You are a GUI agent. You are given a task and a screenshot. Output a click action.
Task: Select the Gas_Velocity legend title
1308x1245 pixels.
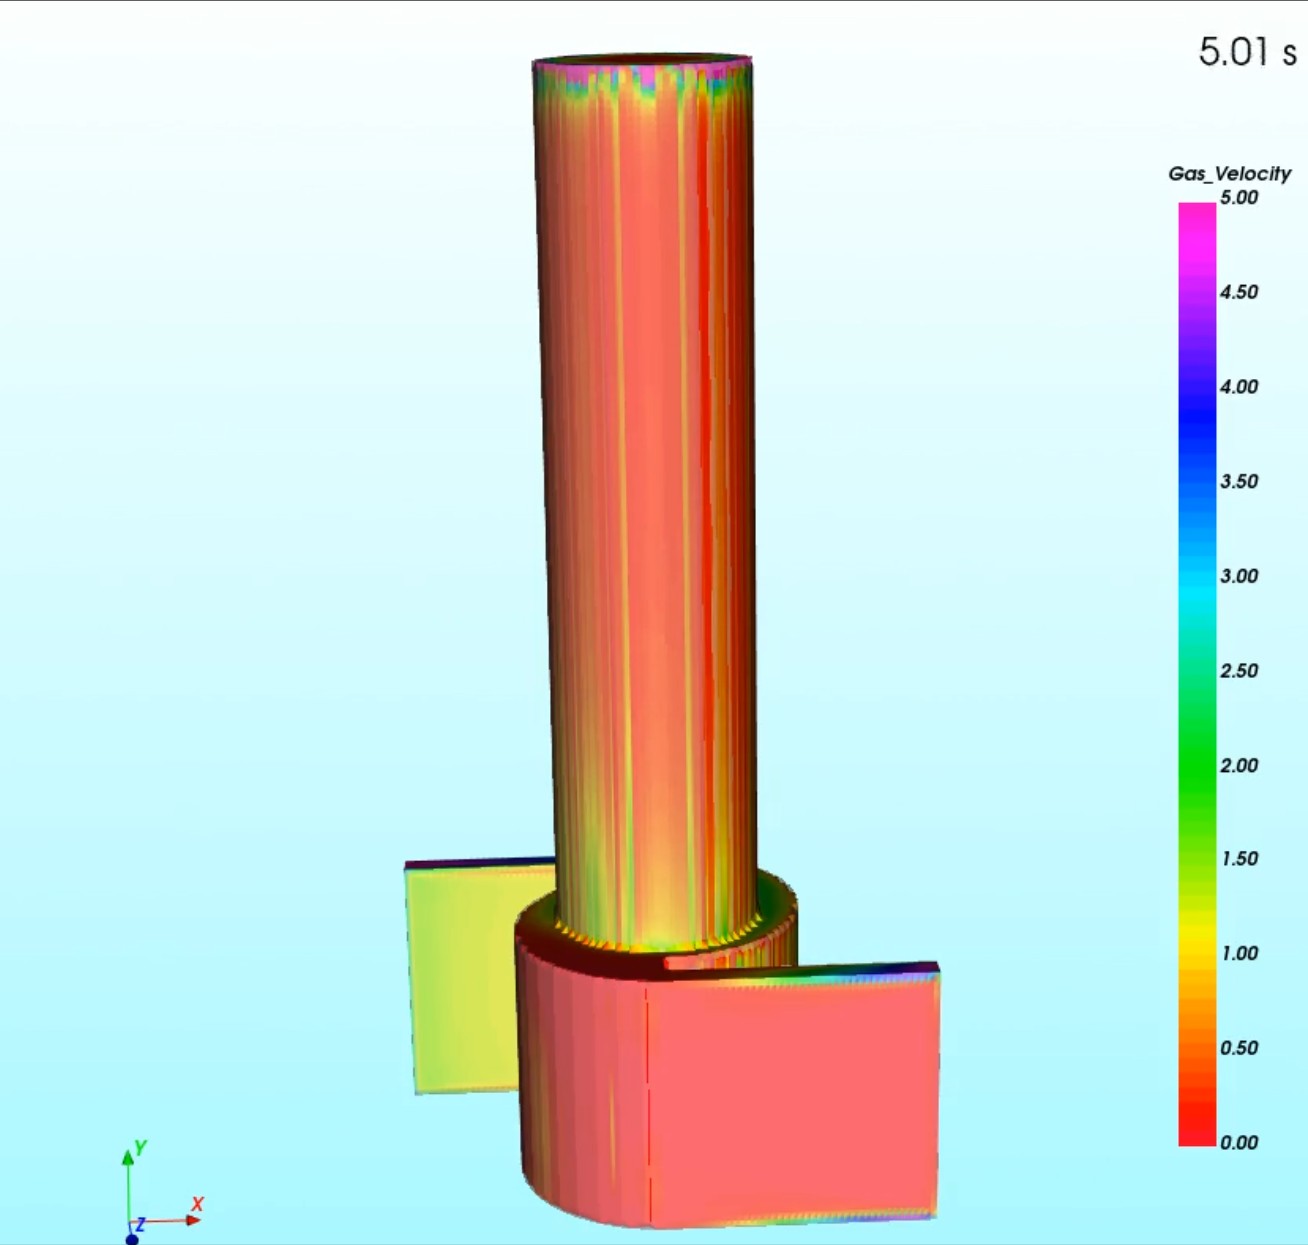(1229, 173)
